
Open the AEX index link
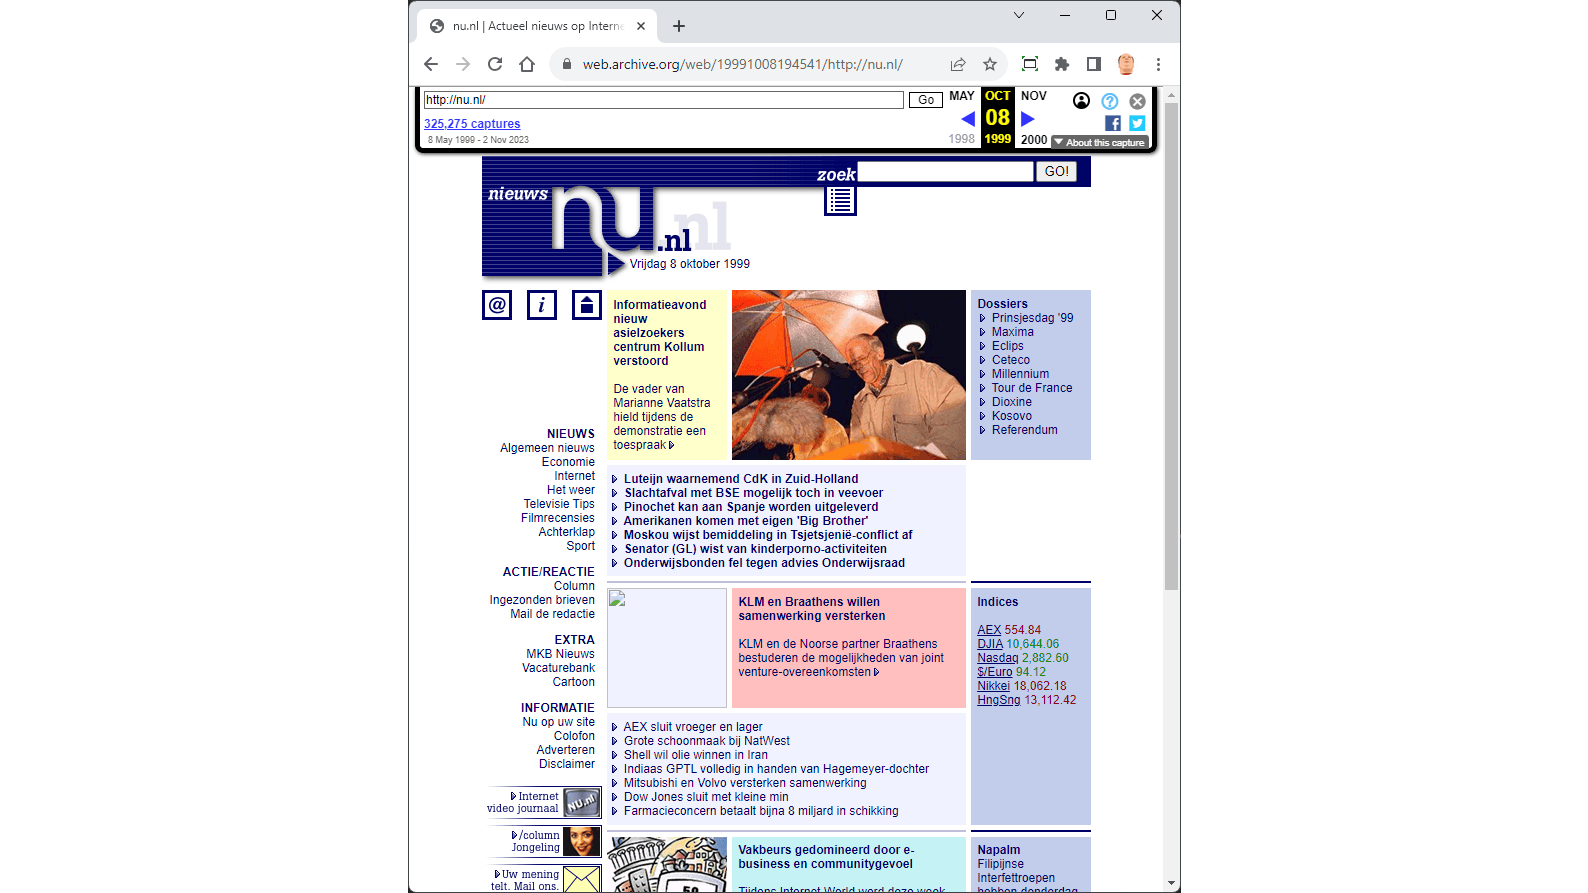[x=989, y=630]
